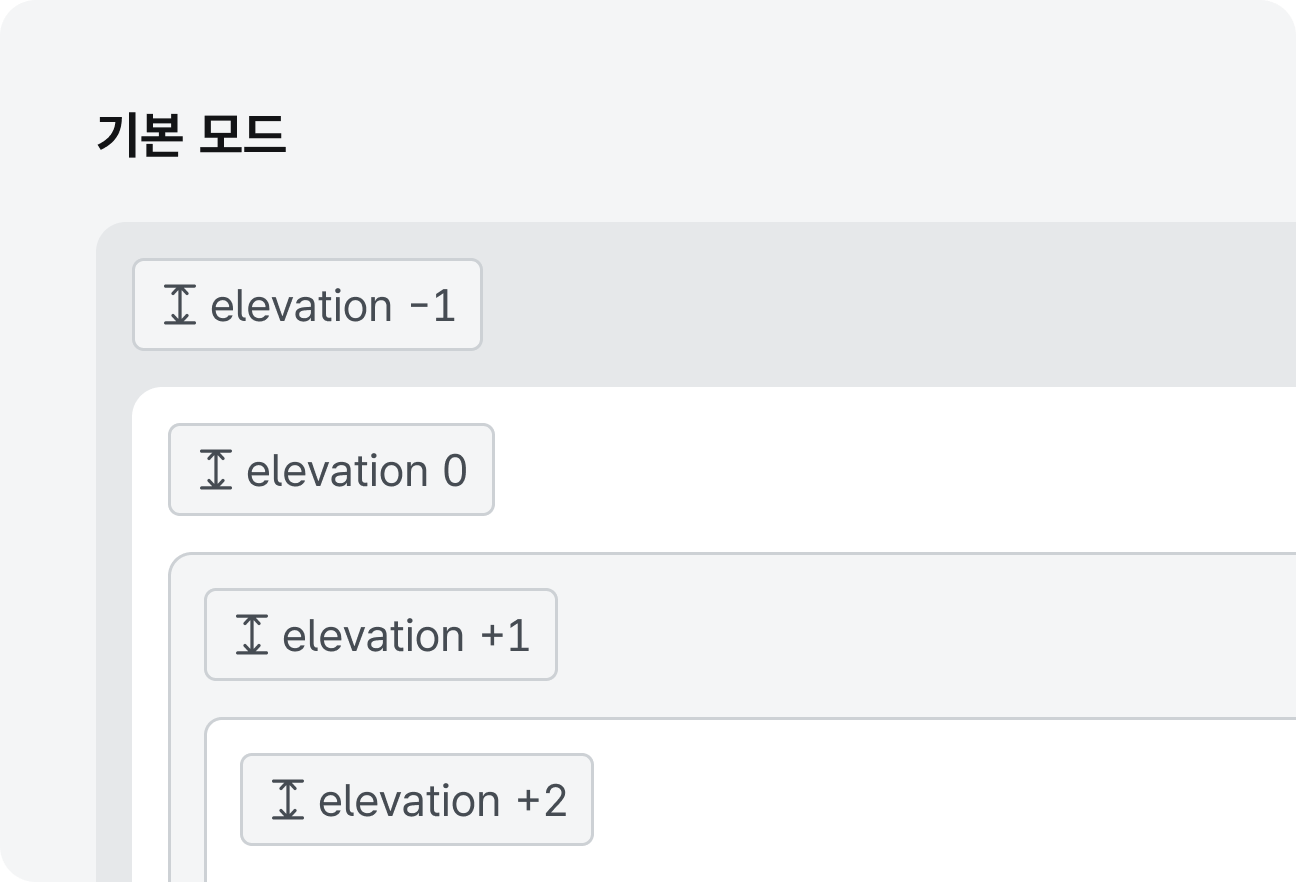
Task: Click the word 모드 in the heading
Action: tap(243, 134)
